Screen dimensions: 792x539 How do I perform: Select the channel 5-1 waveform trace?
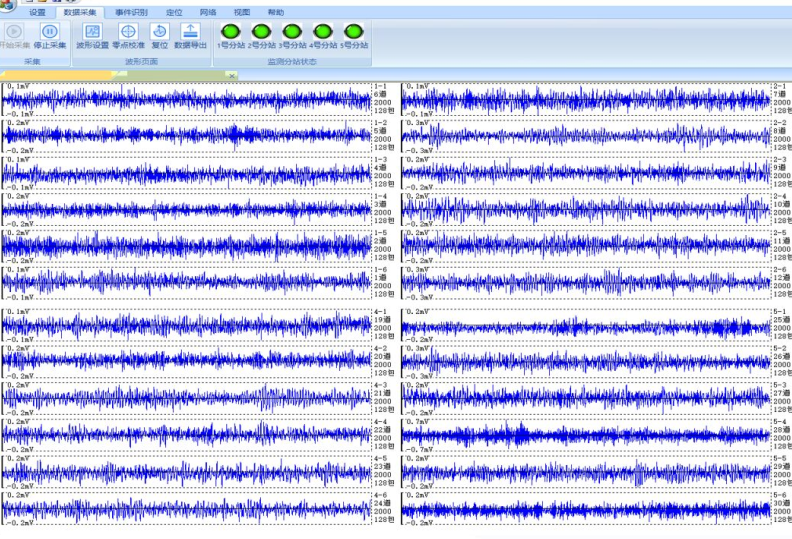[x=586, y=325]
